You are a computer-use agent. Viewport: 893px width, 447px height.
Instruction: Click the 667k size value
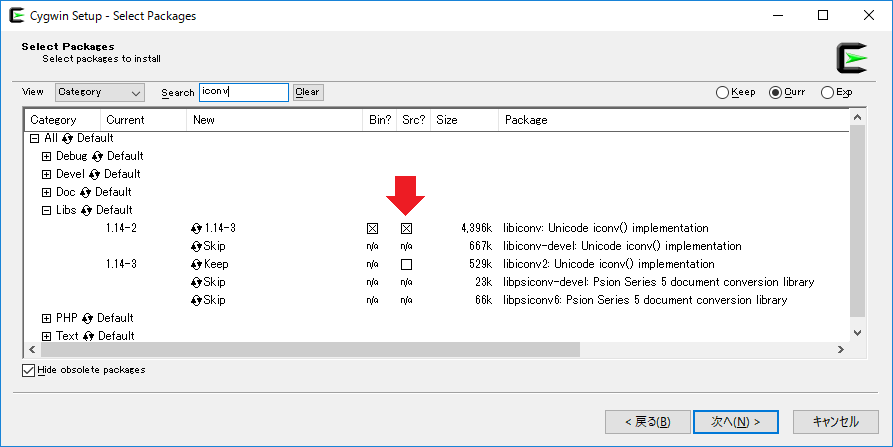coord(481,247)
